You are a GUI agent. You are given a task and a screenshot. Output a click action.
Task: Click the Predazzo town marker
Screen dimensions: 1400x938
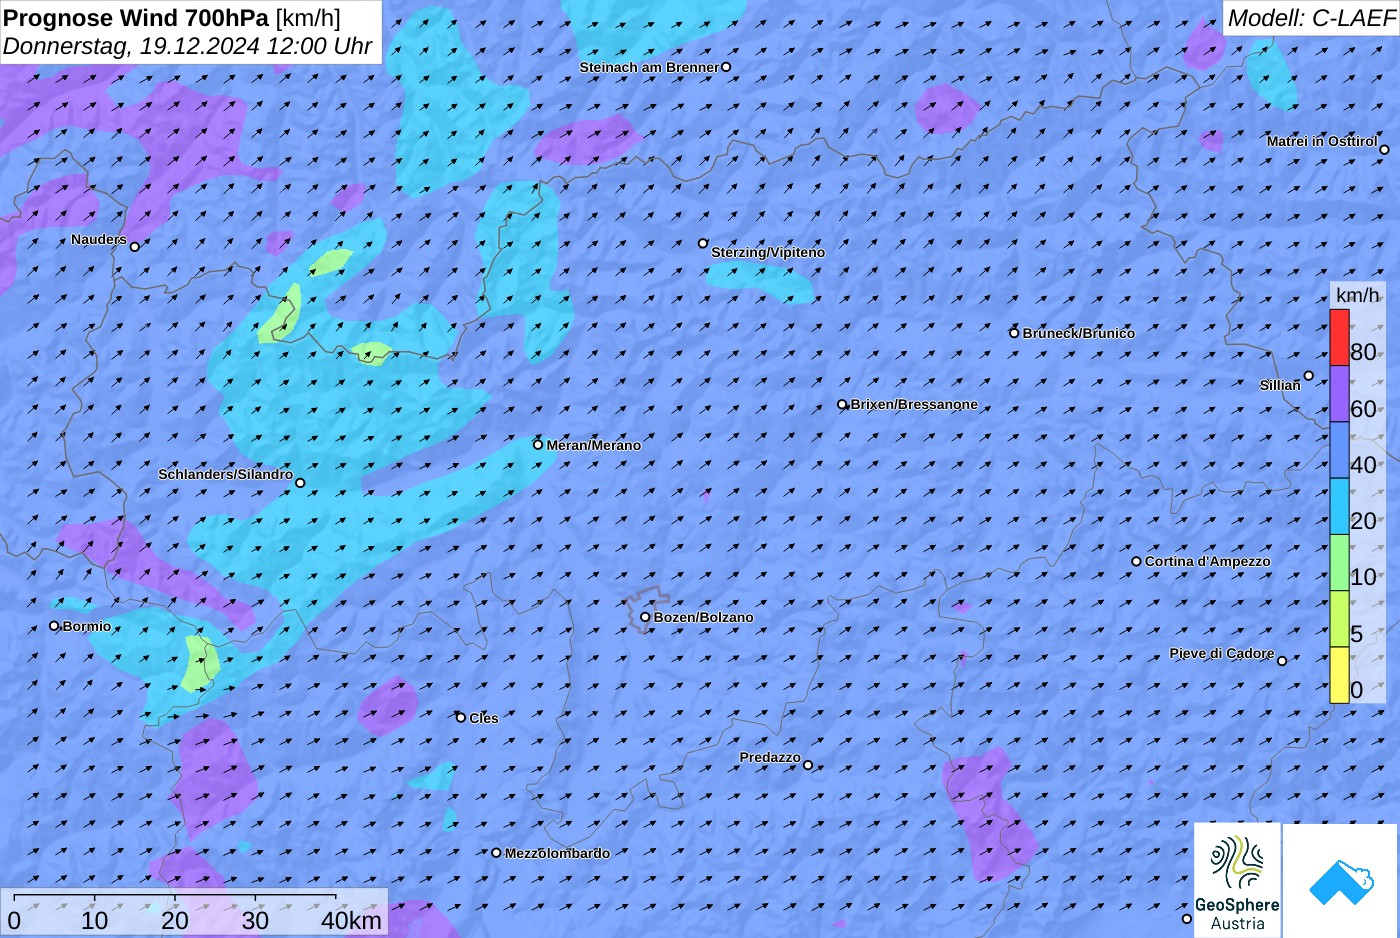808,765
